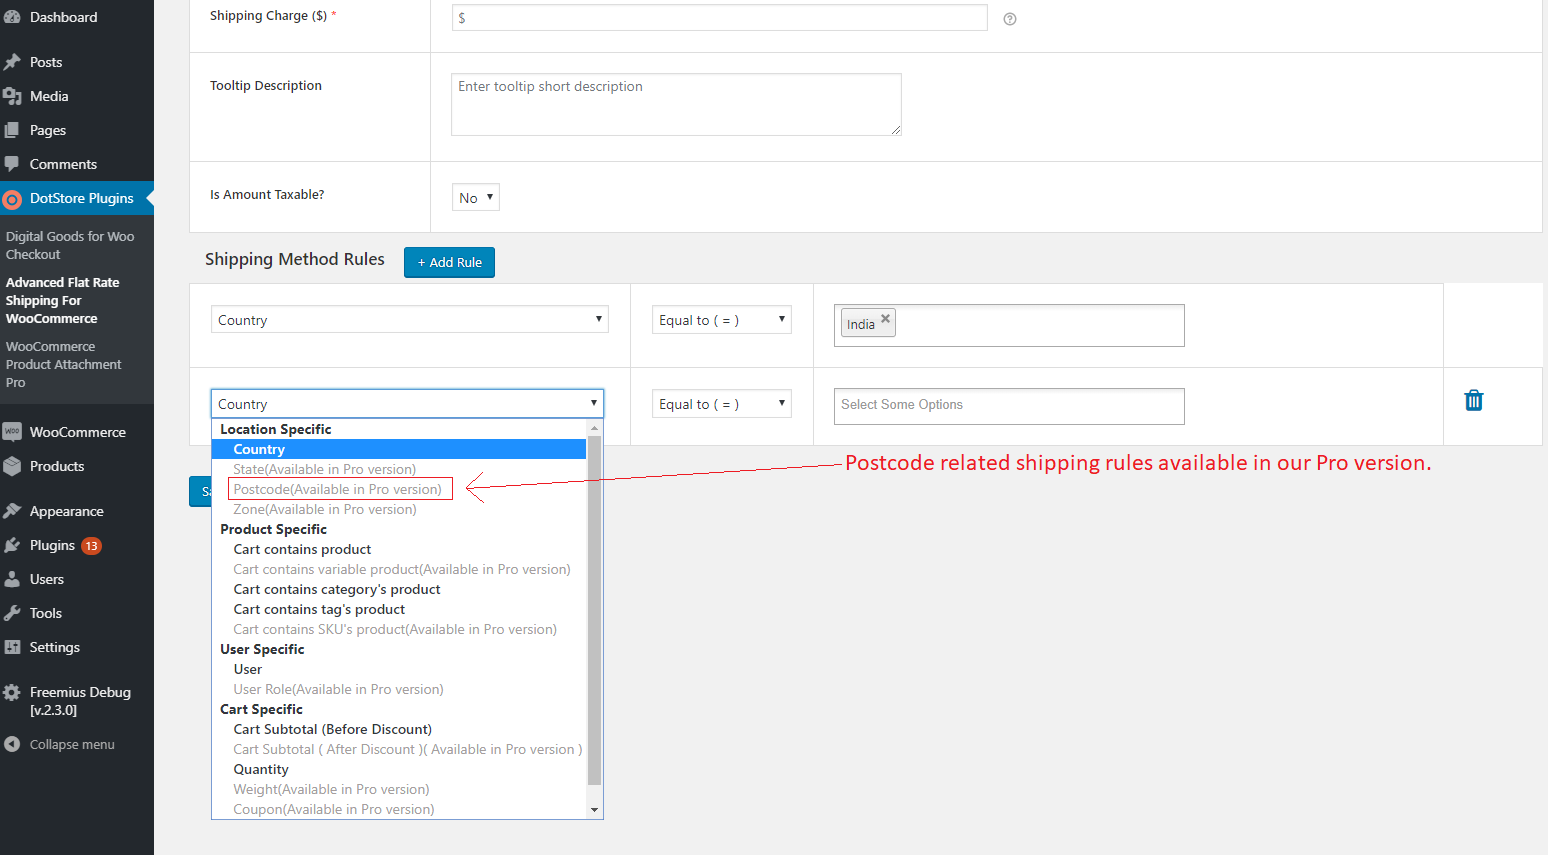The image size is (1548, 855).
Task: Click plugin update count badge 13
Action: (91, 546)
